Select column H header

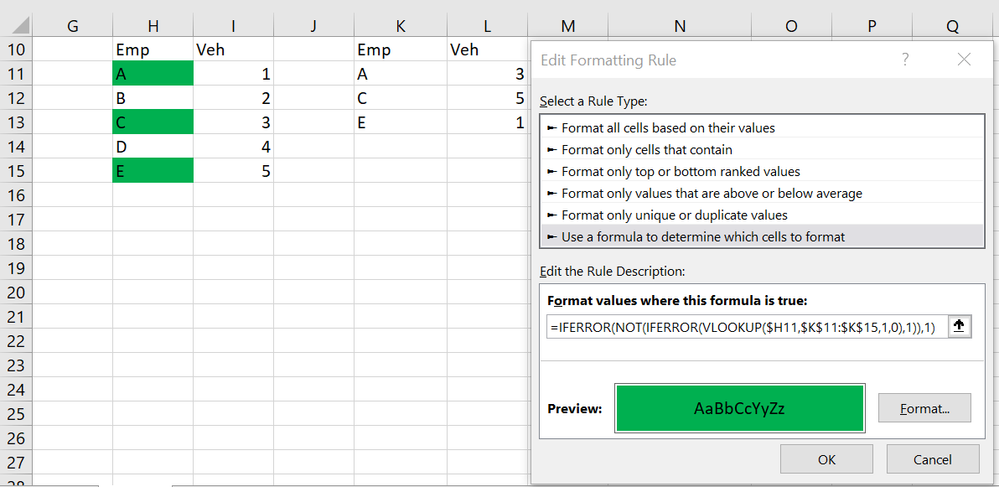click(152, 26)
